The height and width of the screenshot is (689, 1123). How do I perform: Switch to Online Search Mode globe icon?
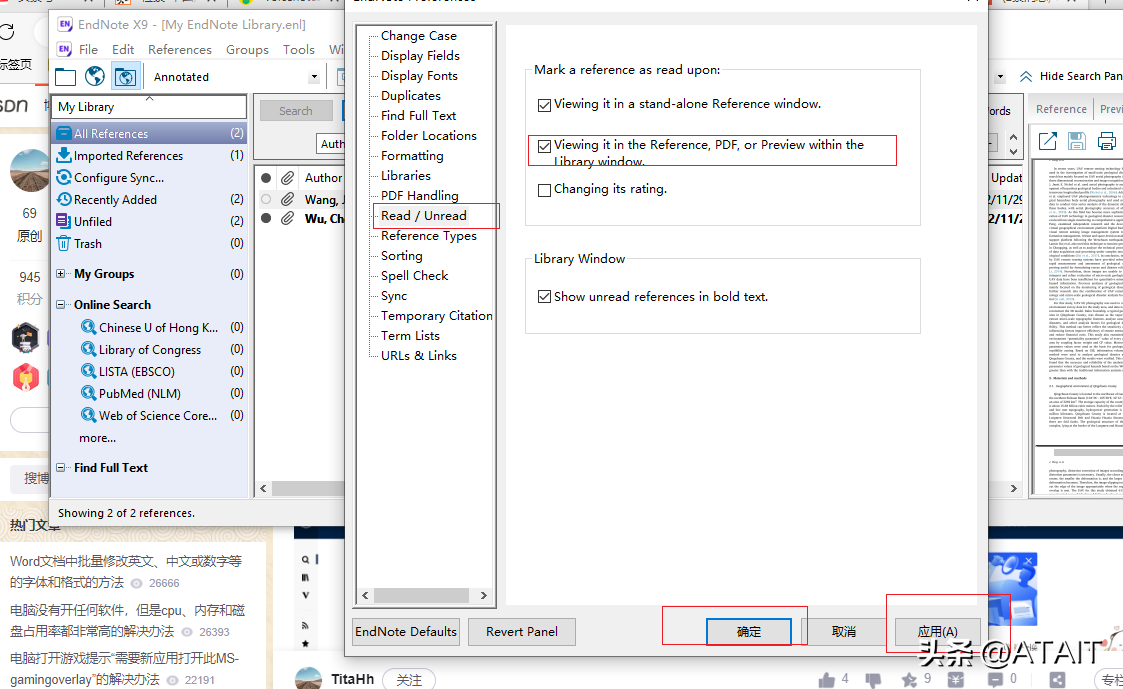coord(95,76)
